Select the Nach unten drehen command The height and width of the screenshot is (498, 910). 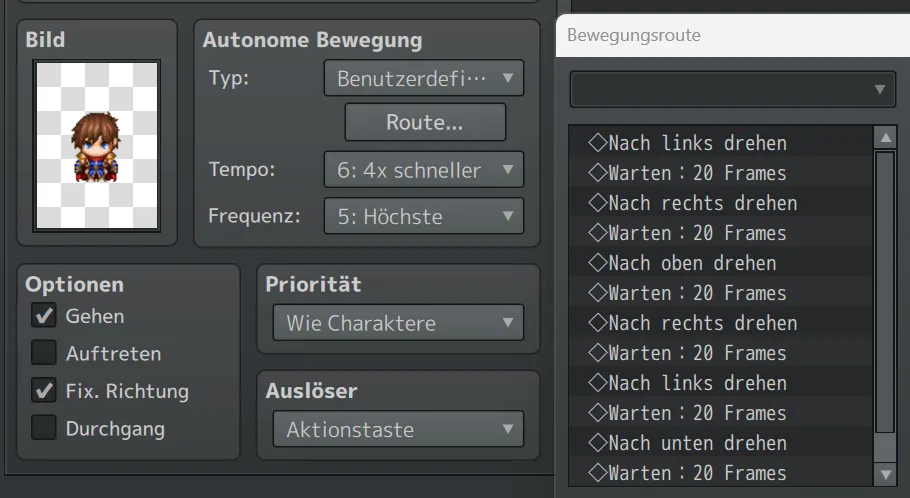pyautogui.click(x=720, y=443)
